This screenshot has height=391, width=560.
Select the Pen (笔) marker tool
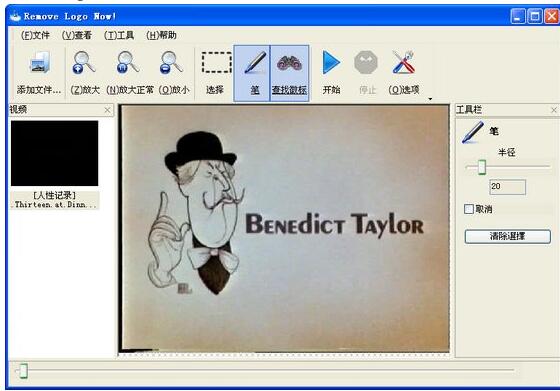[255, 63]
